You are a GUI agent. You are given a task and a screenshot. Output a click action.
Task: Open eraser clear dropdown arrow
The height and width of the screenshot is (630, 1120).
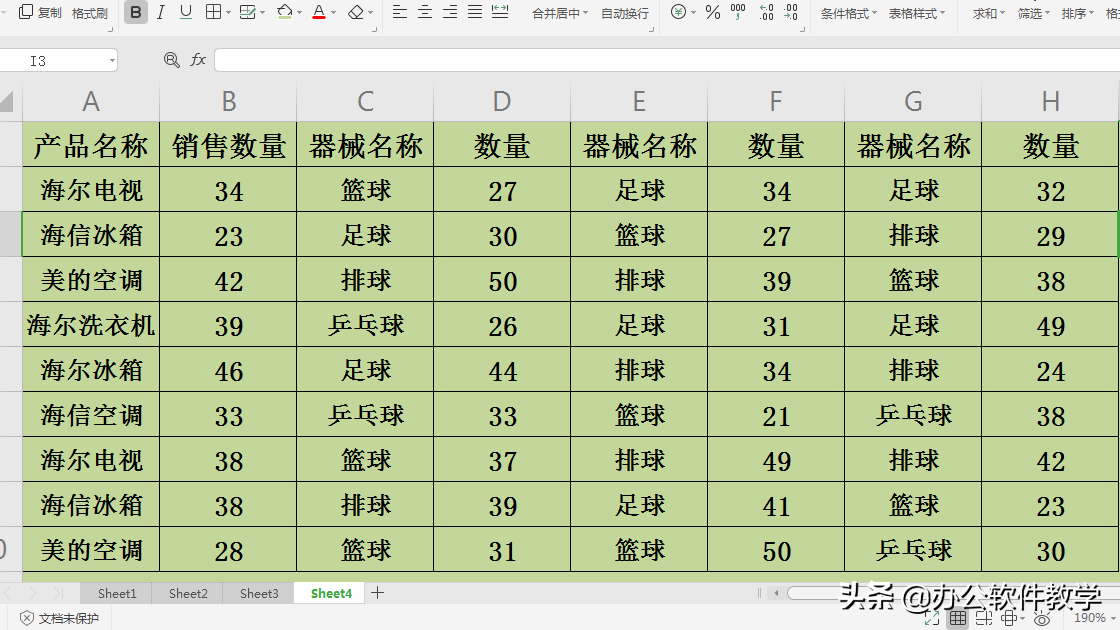tap(371, 13)
